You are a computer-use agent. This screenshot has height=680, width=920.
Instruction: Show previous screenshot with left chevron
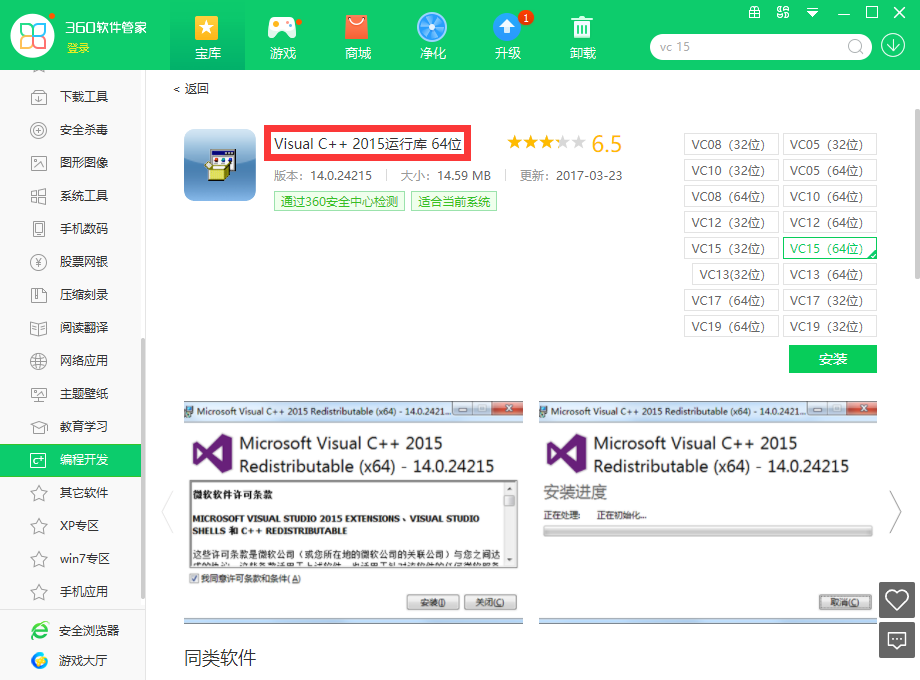167,512
